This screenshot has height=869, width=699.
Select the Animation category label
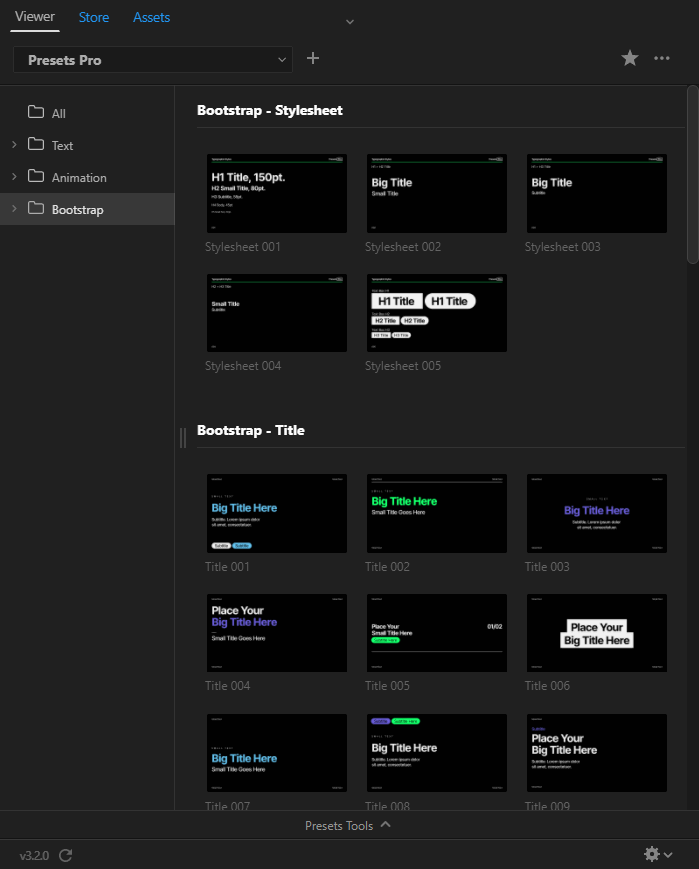[x=79, y=178]
